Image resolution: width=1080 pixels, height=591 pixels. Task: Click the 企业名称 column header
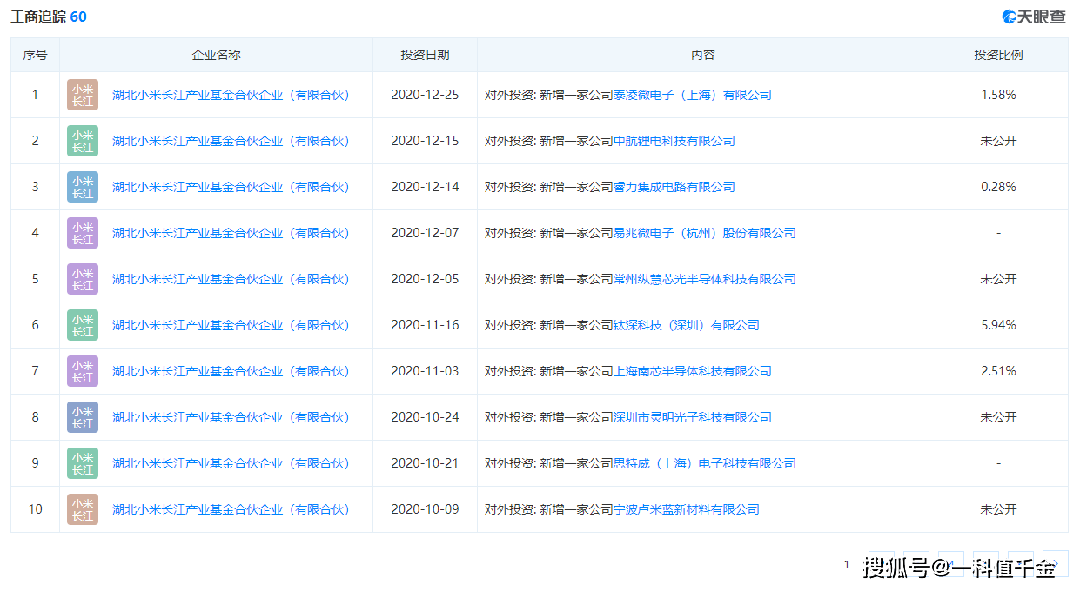[216, 55]
